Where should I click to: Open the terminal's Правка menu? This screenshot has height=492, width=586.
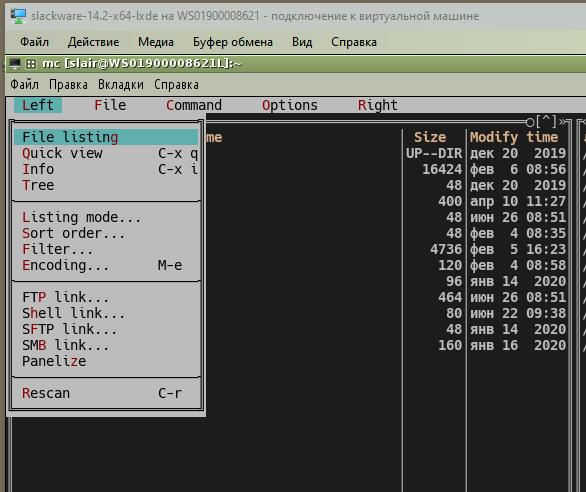(68, 84)
